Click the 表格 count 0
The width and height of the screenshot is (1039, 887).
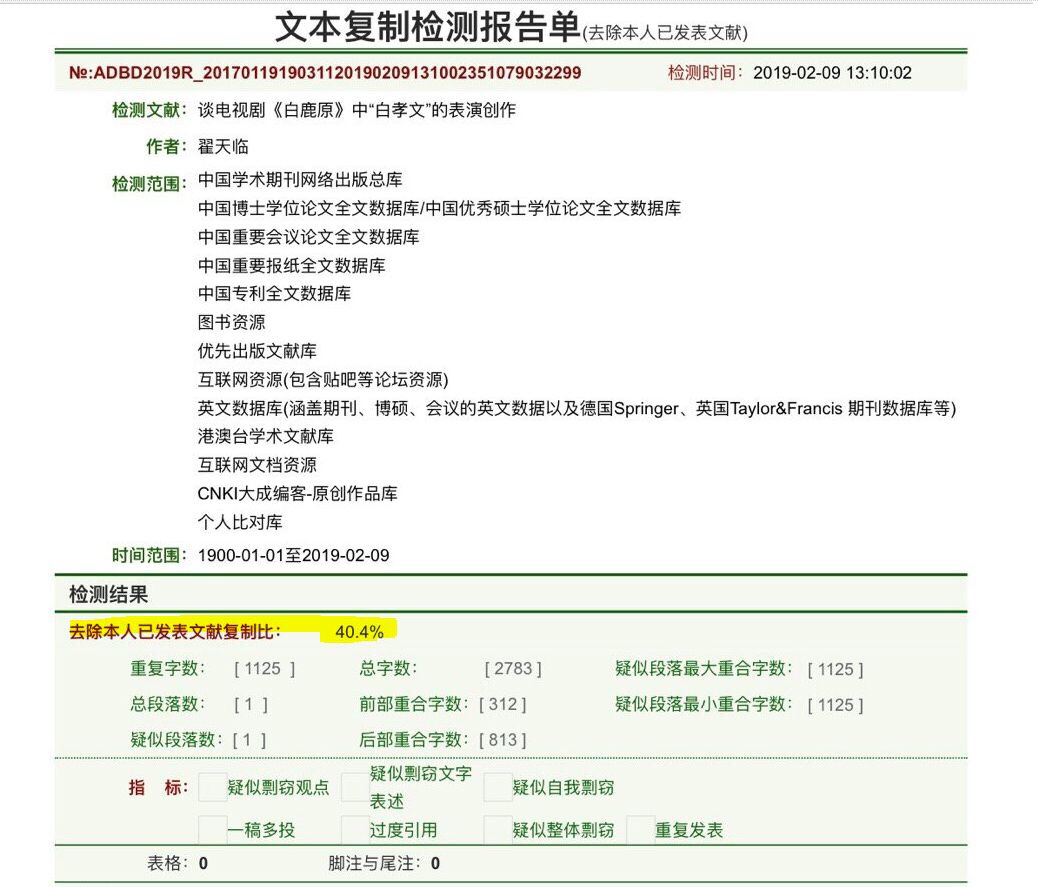point(203,863)
